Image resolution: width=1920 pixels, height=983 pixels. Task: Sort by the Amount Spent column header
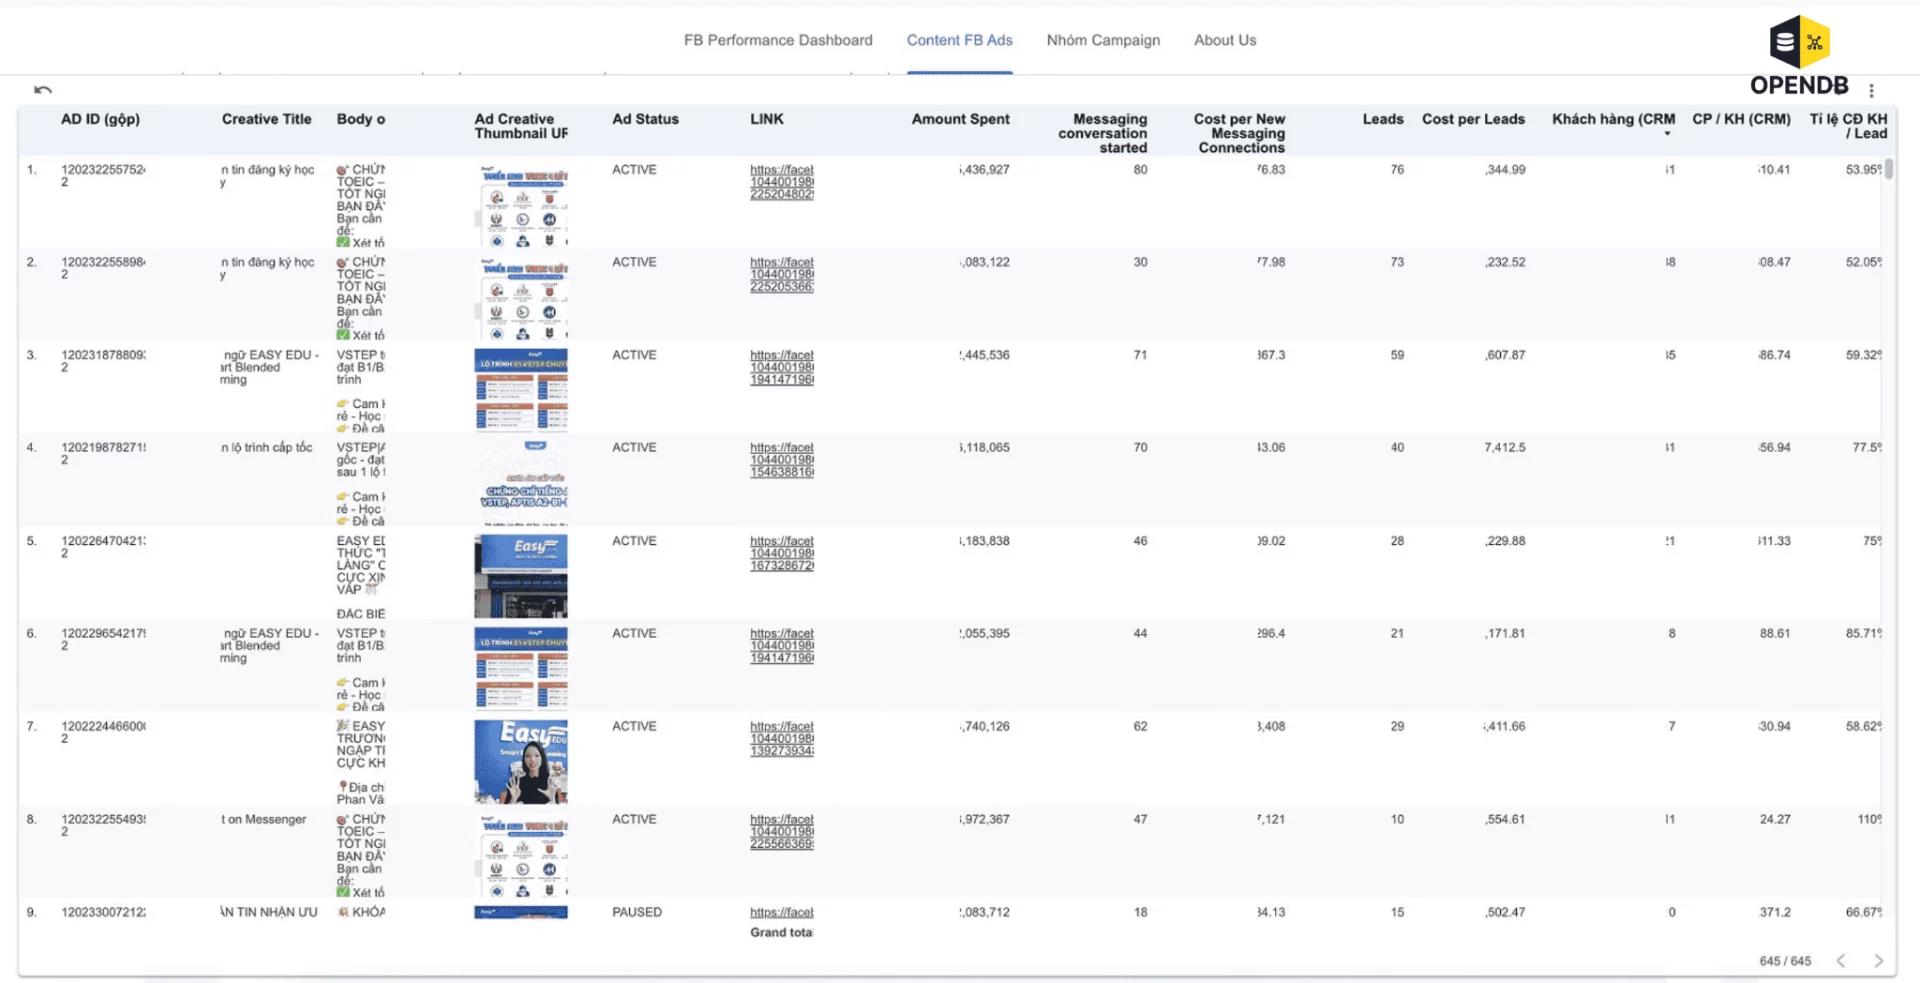[x=959, y=119]
